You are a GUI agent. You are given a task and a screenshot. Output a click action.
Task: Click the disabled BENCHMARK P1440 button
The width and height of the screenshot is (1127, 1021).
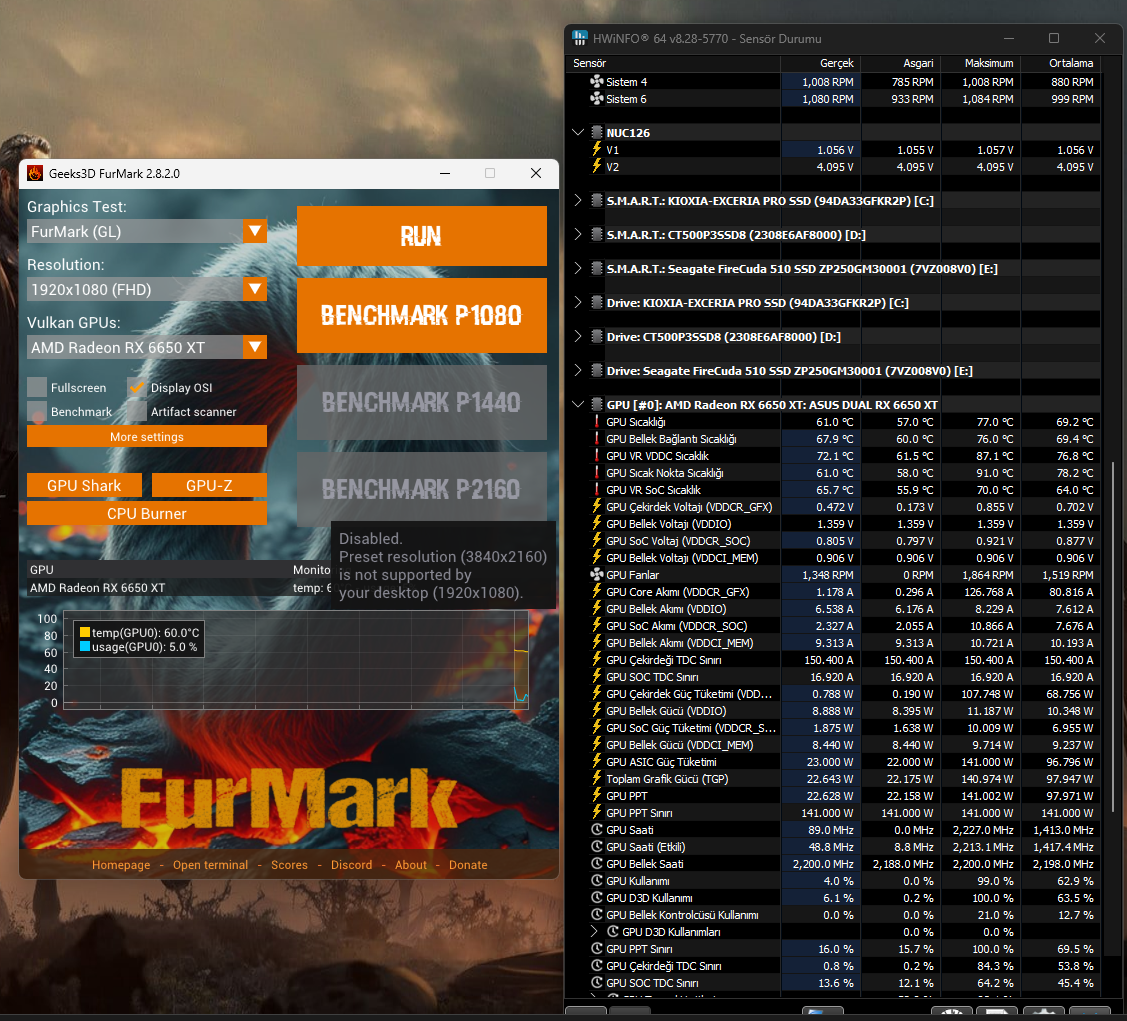[x=422, y=402]
